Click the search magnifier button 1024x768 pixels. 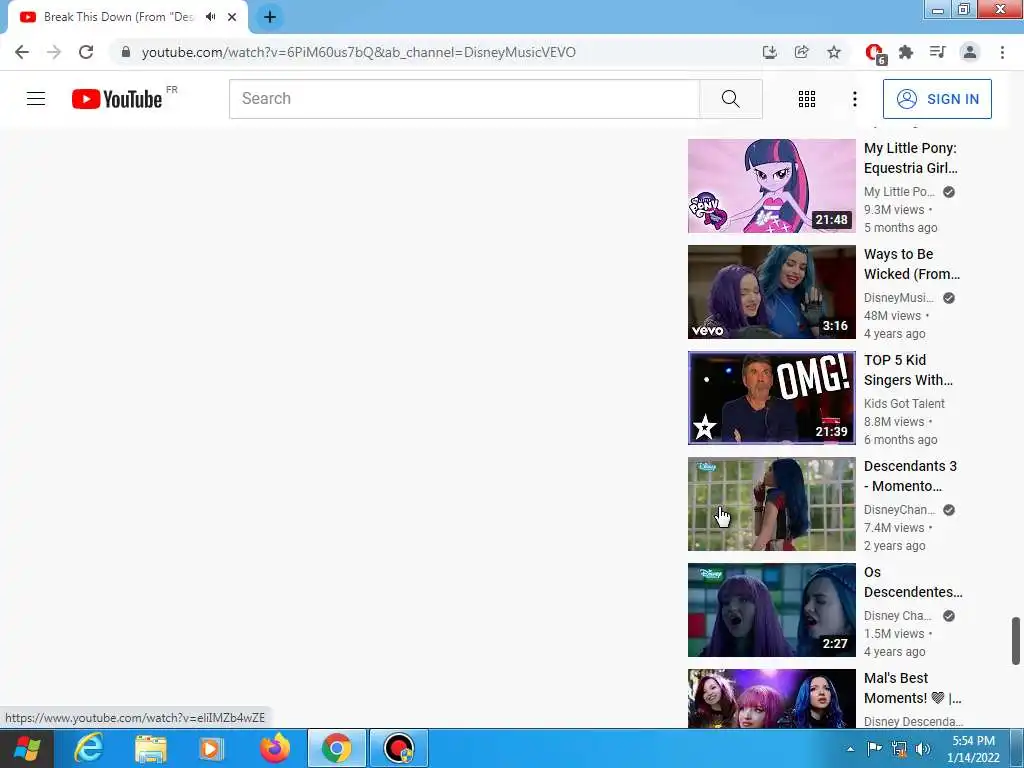coord(730,99)
